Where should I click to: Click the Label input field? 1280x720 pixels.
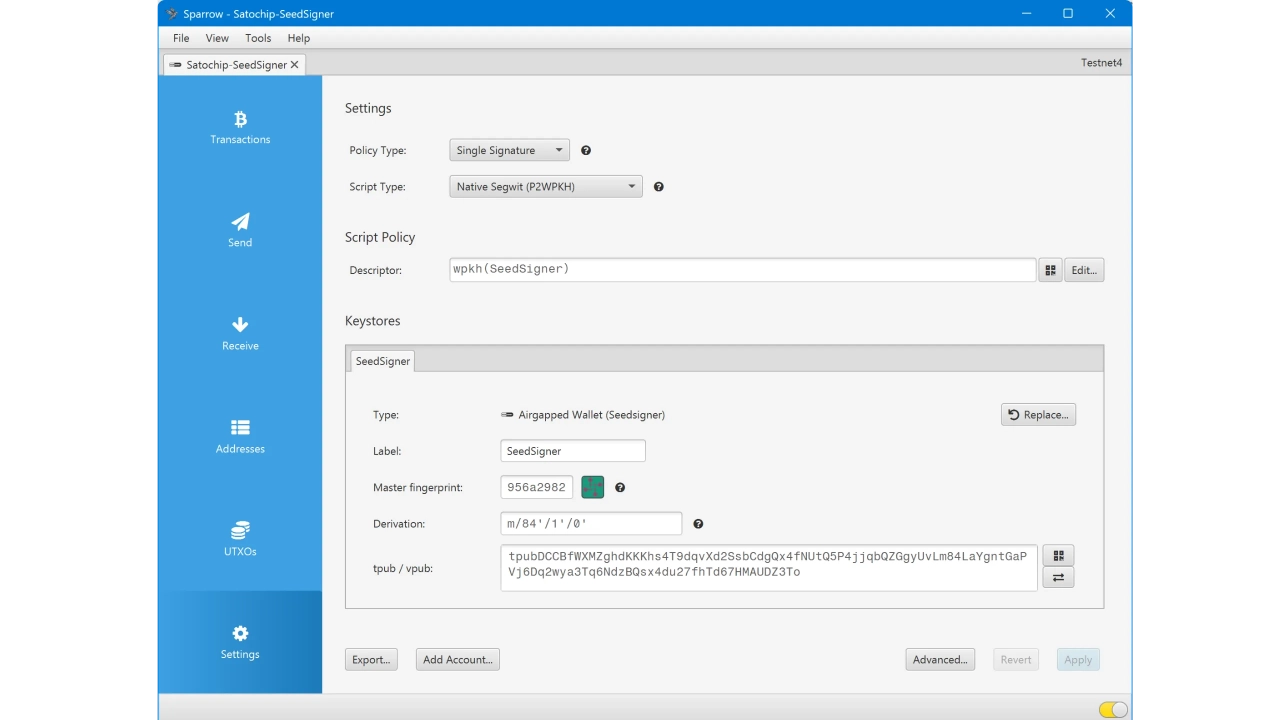point(573,451)
